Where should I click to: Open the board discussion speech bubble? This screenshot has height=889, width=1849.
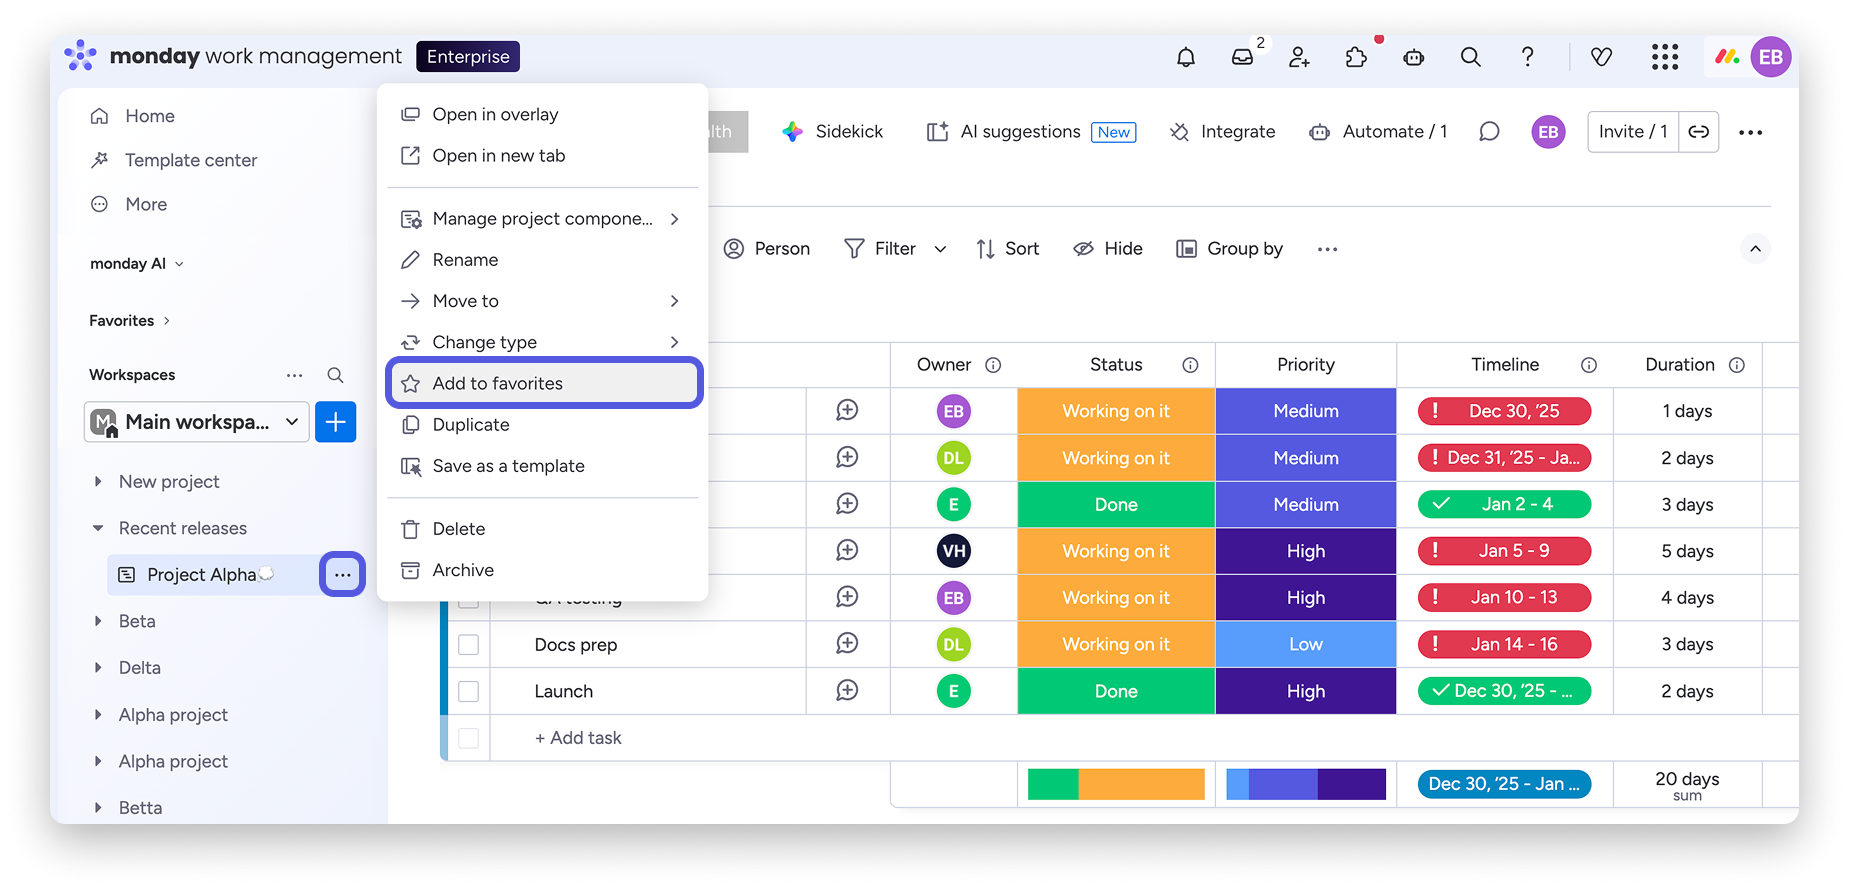click(1489, 132)
